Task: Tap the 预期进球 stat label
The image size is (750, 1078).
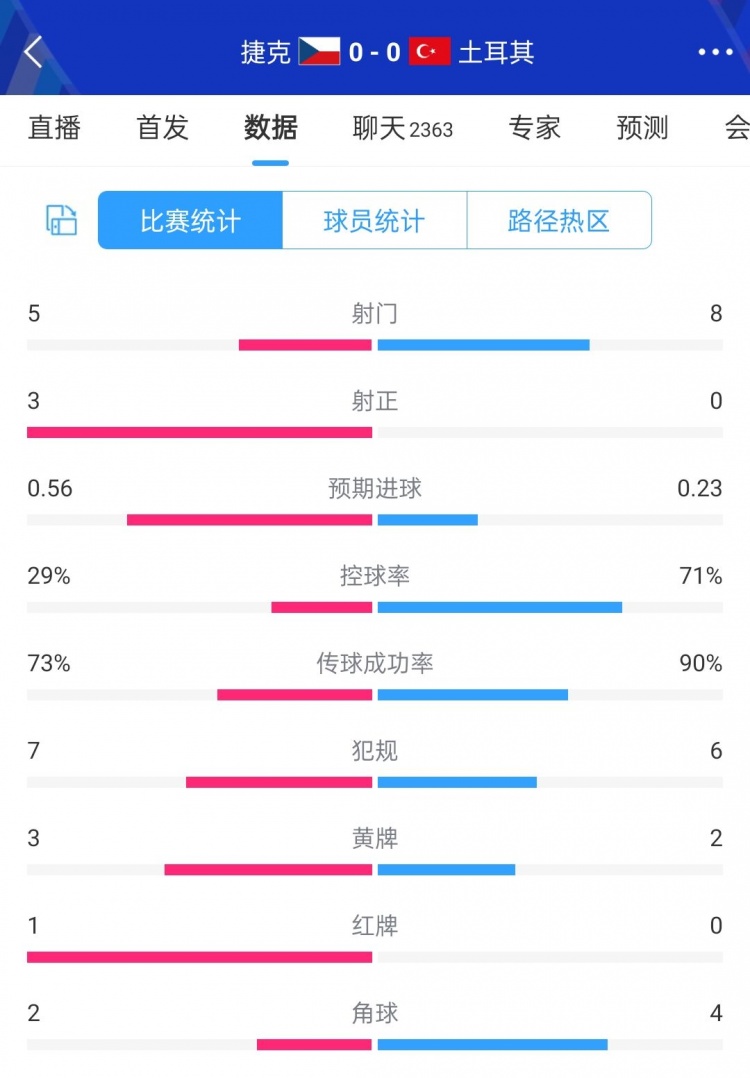Action: (375, 488)
